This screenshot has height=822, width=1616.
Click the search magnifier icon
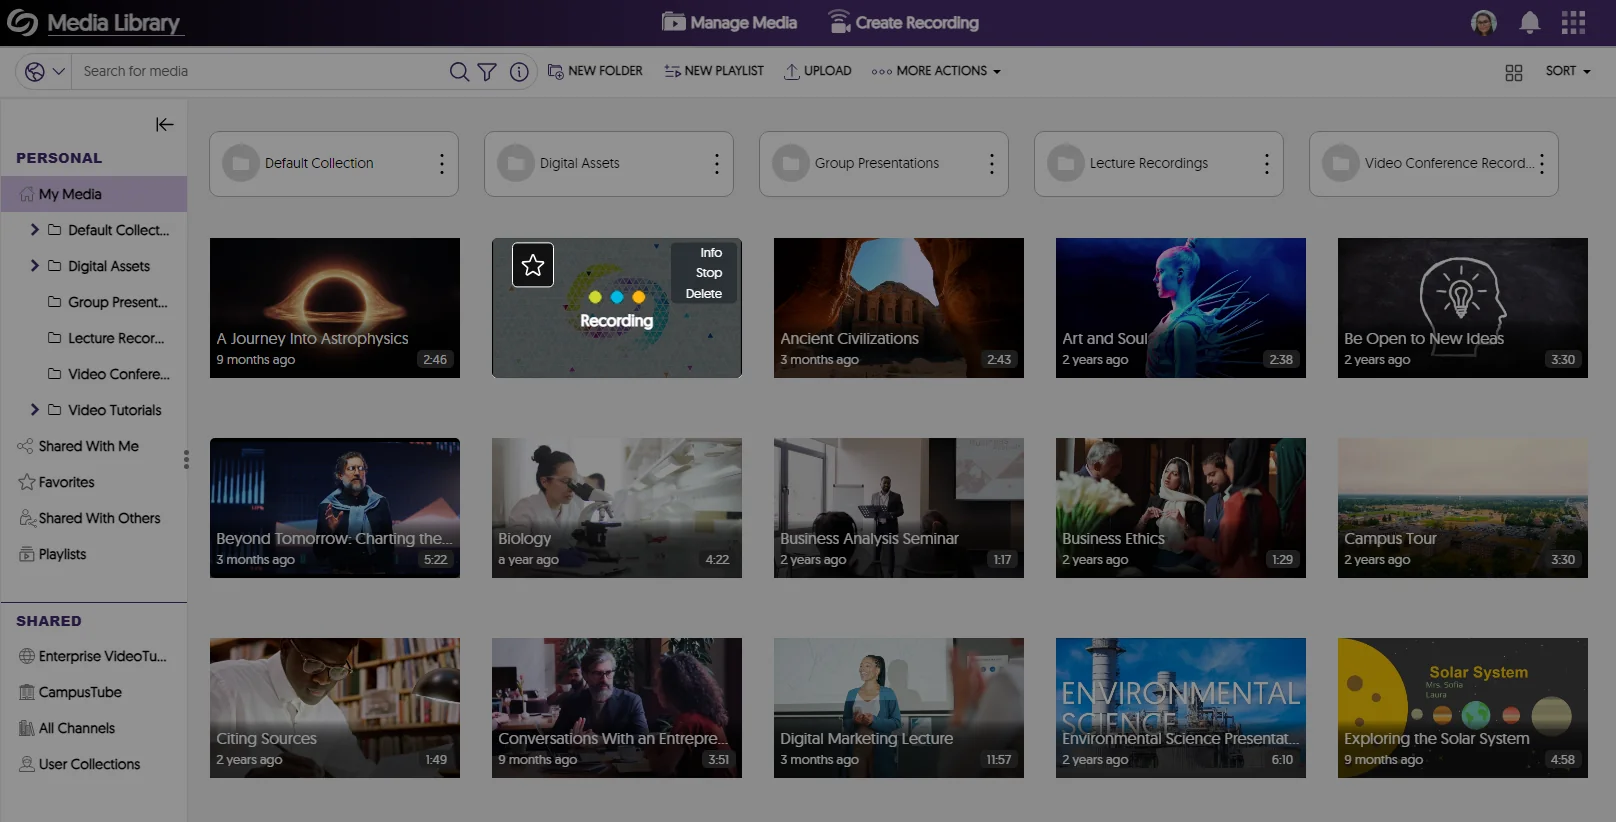459,71
